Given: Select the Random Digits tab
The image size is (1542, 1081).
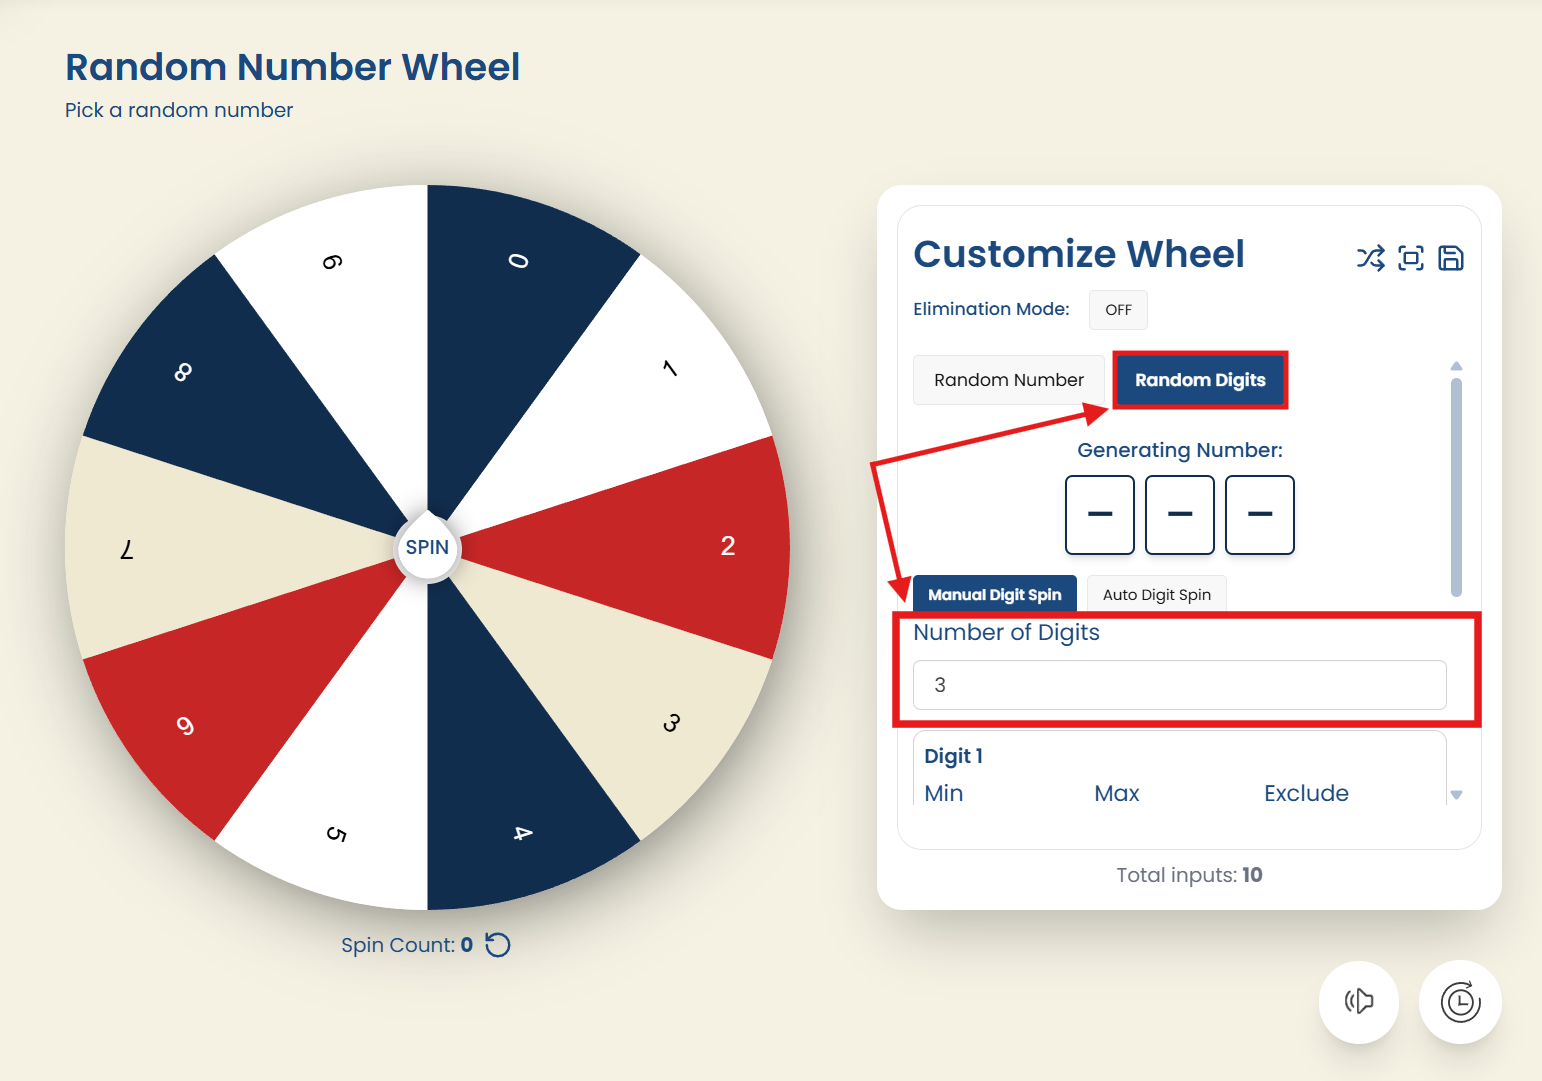Looking at the screenshot, I should (x=1200, y=380).
